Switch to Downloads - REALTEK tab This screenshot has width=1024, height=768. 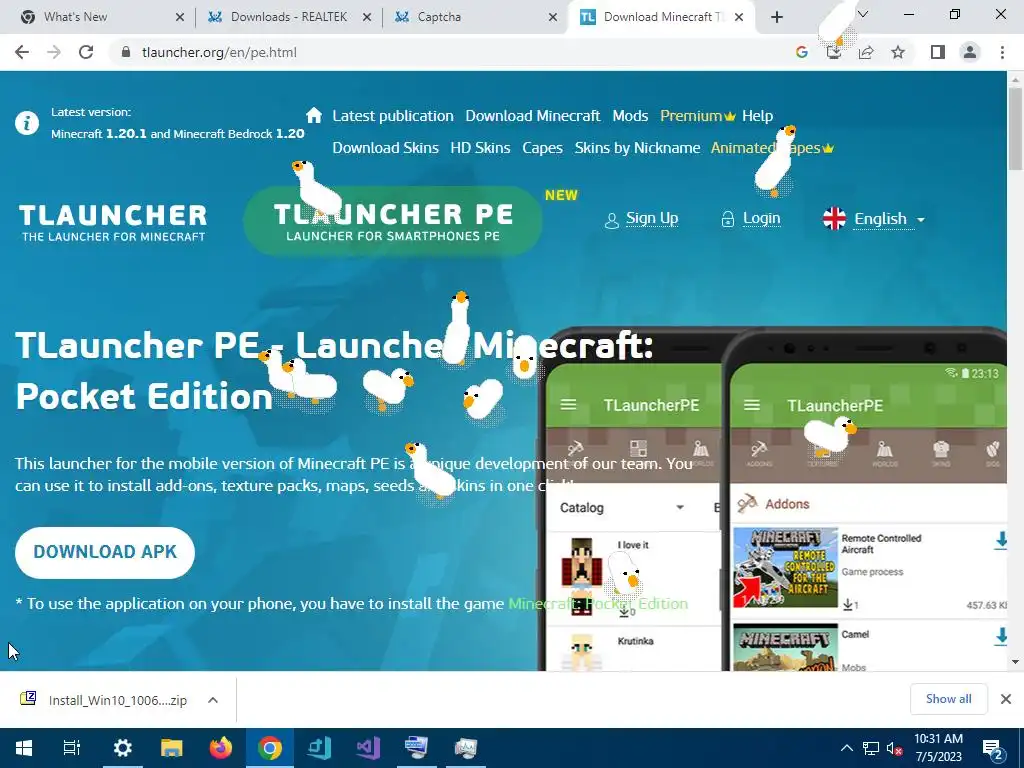coord(289,17)
